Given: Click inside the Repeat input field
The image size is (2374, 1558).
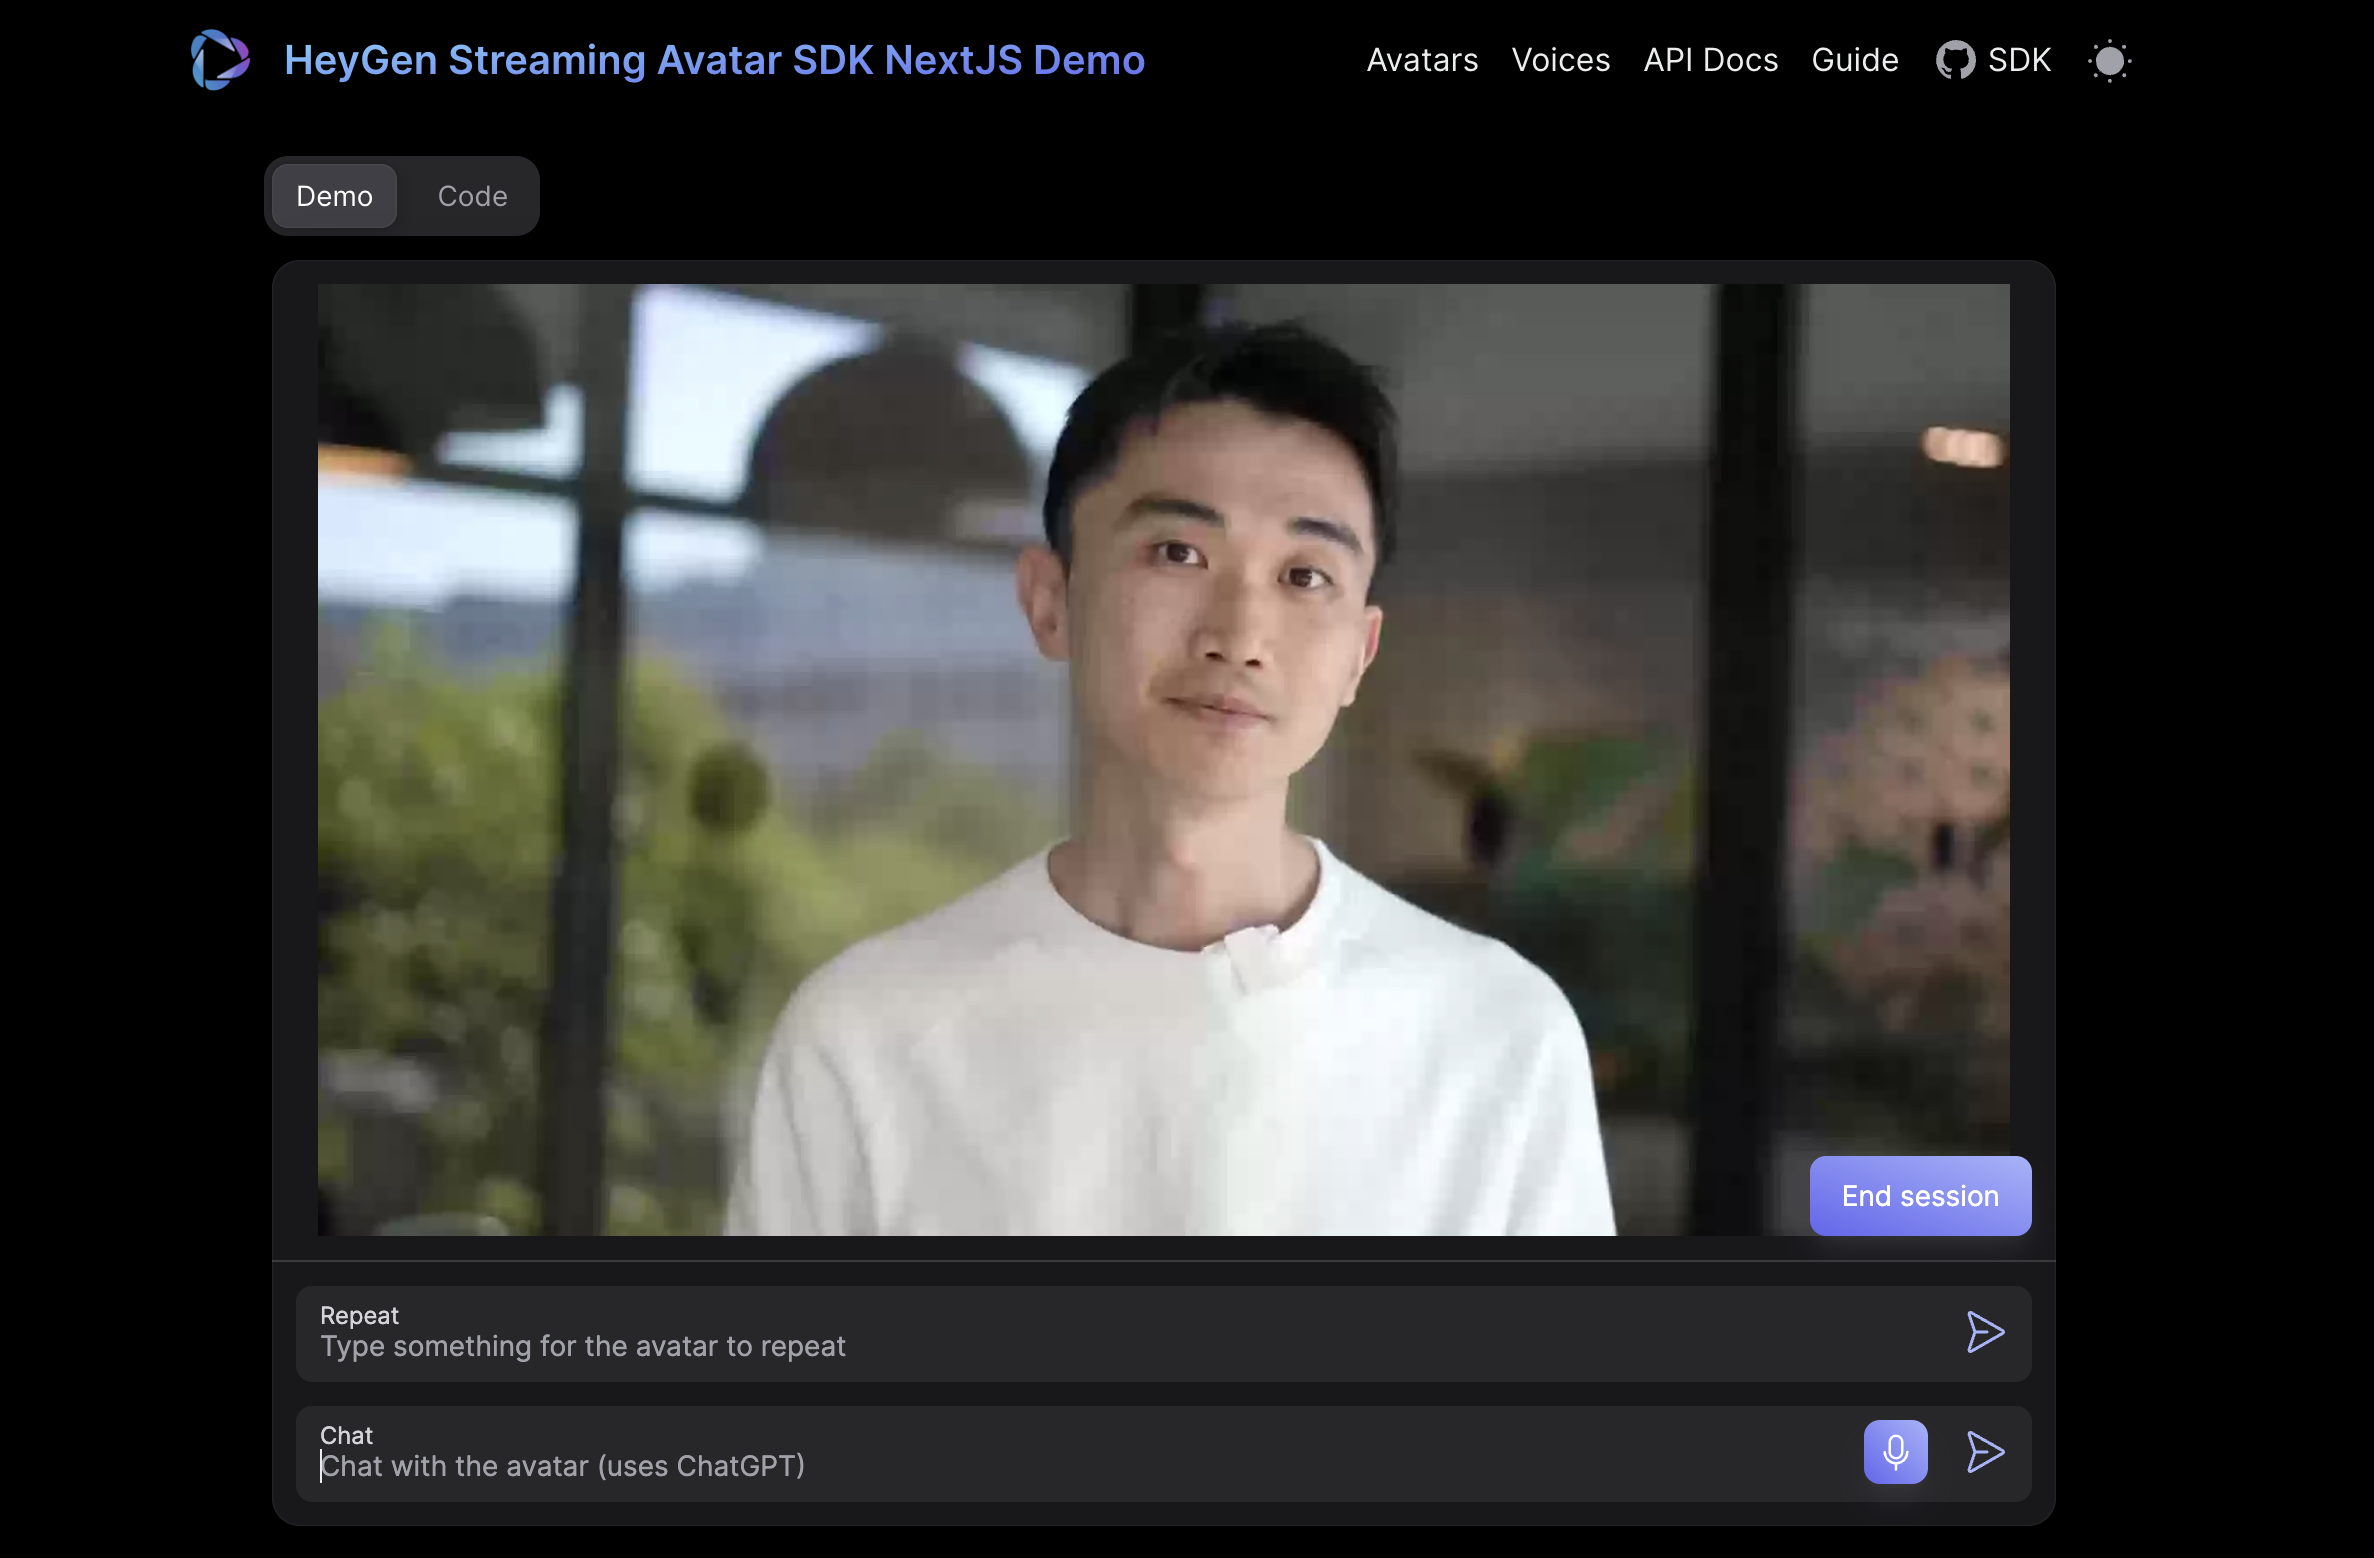Looking at the screenshot, I should [900, 1347].
